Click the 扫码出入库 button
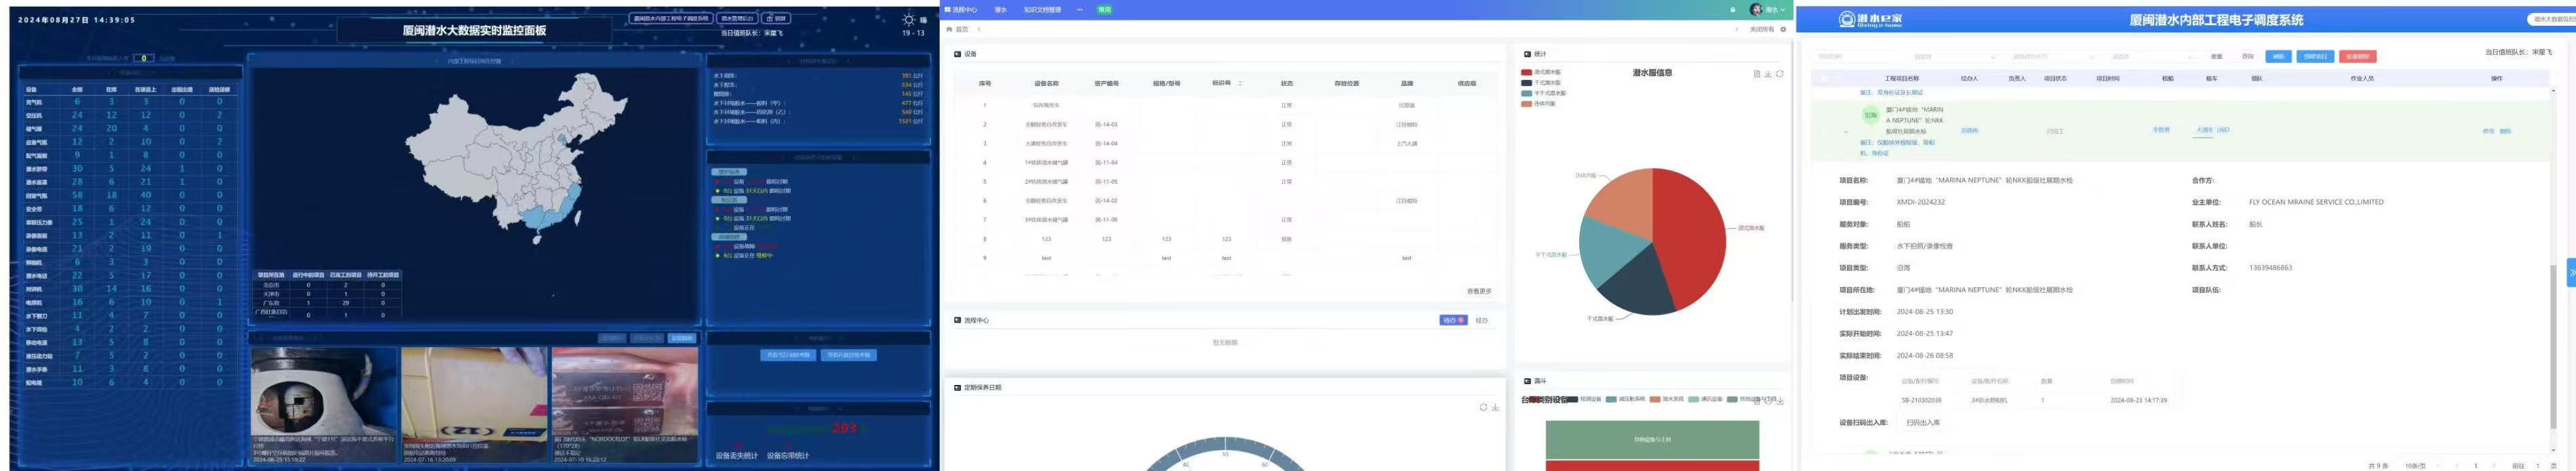 pos(1922,423)
